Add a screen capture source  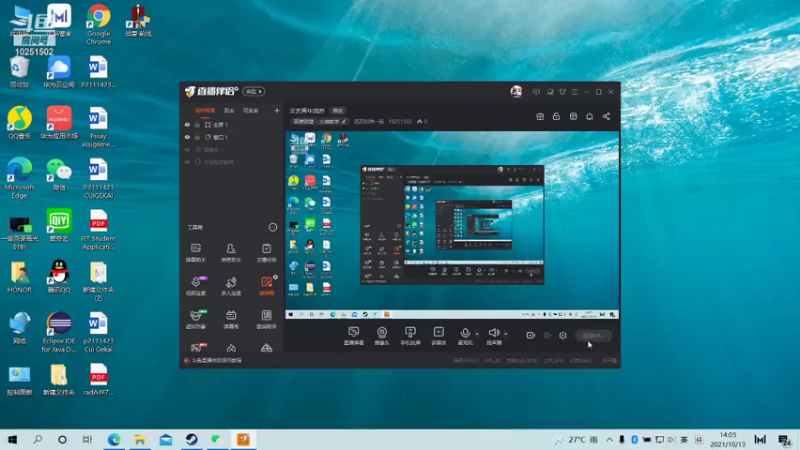point(353,336)
